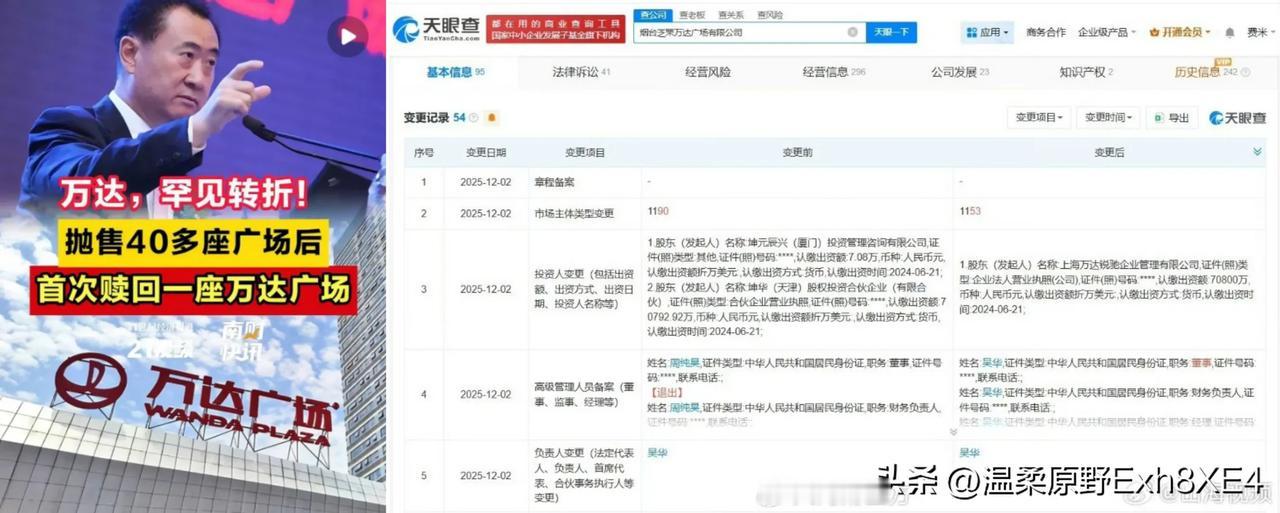Image resolution: width=1280 pixels, height=513 pixels.
Task: Go to the 知识产权 tab
Action: click(1086, 72)
